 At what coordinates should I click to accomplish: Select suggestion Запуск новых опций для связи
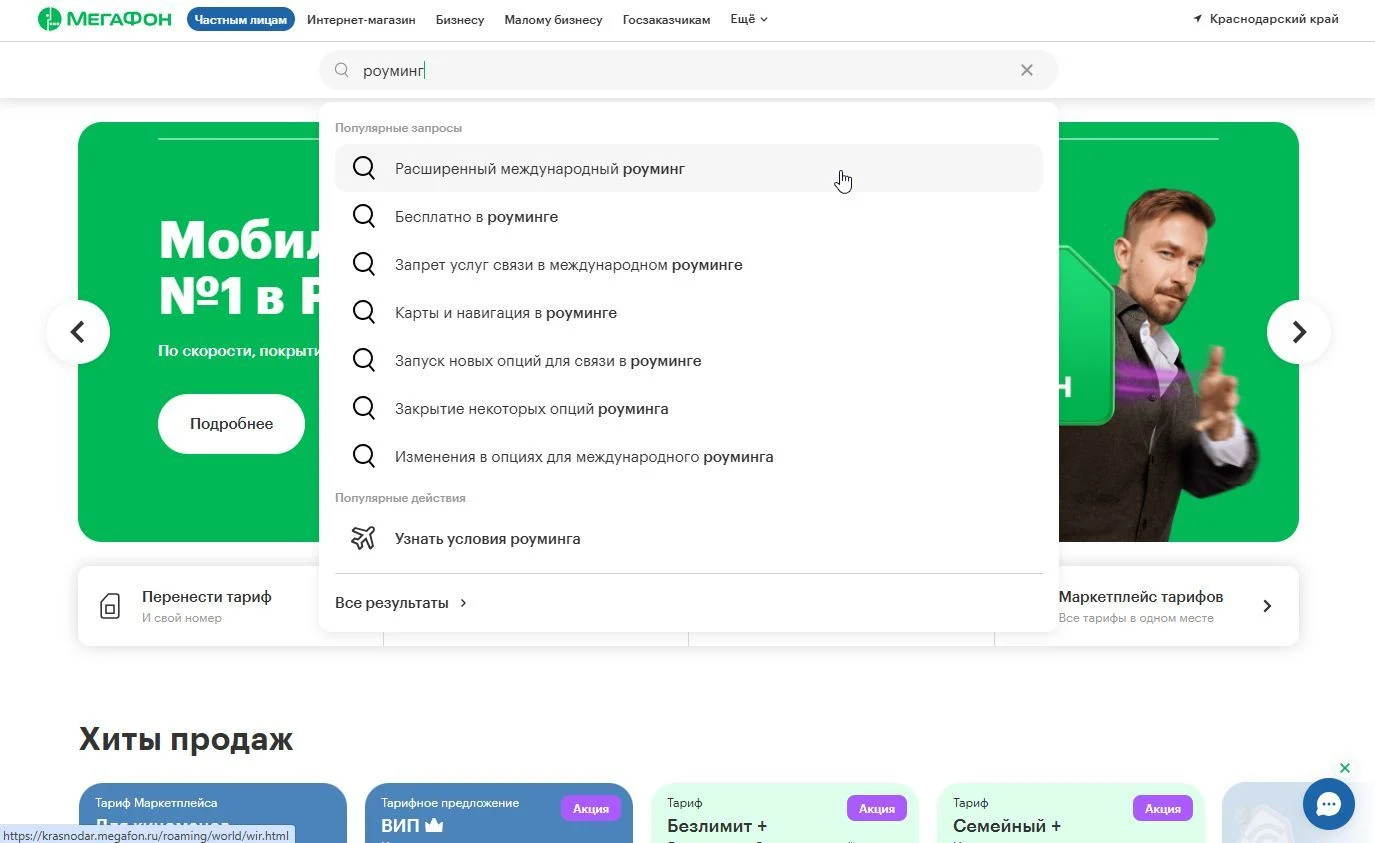[689, 360]
